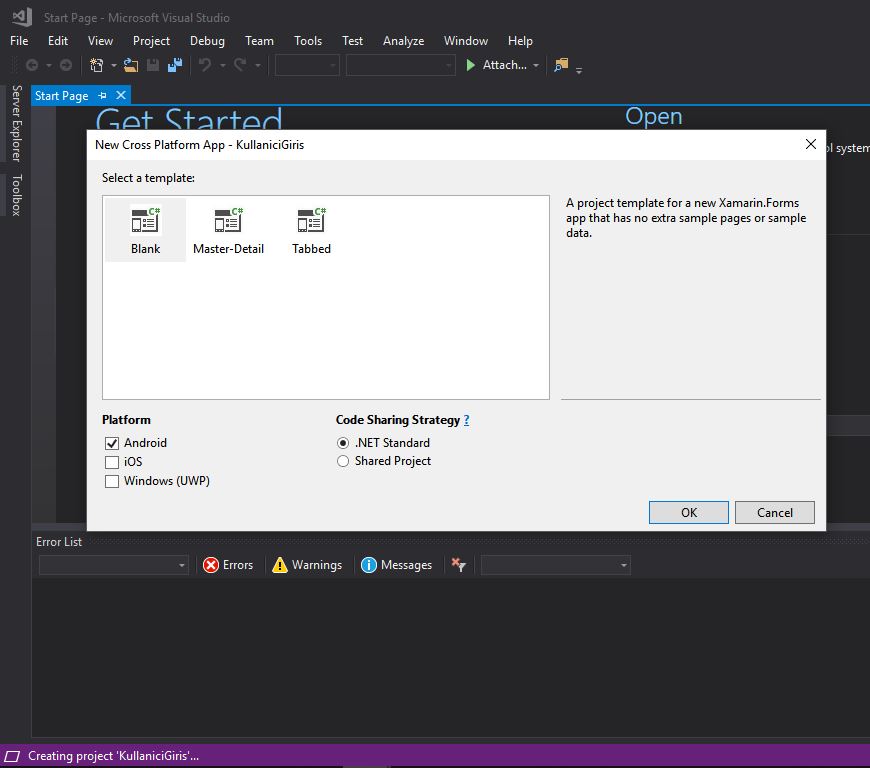Image resolution: width=870 pixels, height=768 pixels.
Task: Open the Undo history dropdown arrow
Action: [x=222, y=65]
